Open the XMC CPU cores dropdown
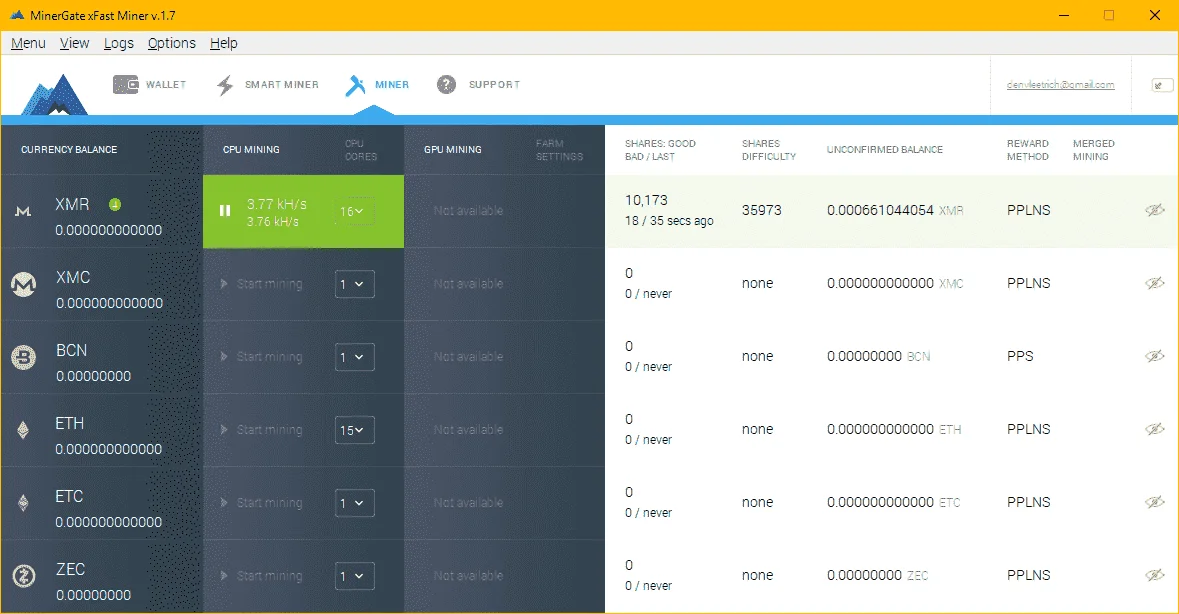Screen dimensions: 1179x614 pyautogui.click(x=354, y=284)
